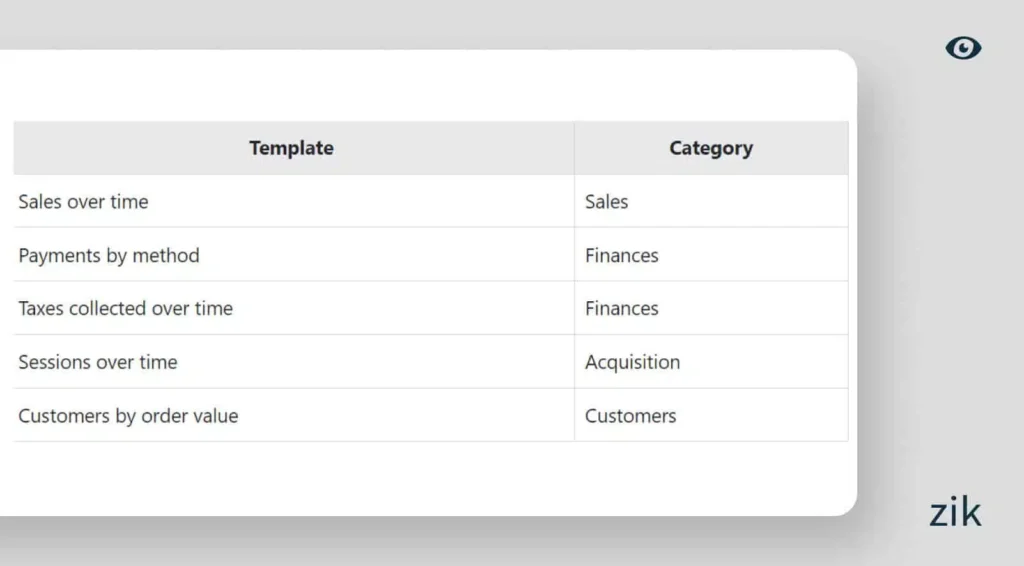Pick the Customers by order value template
This screenshot has width=1024, height=566.
coord(128,416)
